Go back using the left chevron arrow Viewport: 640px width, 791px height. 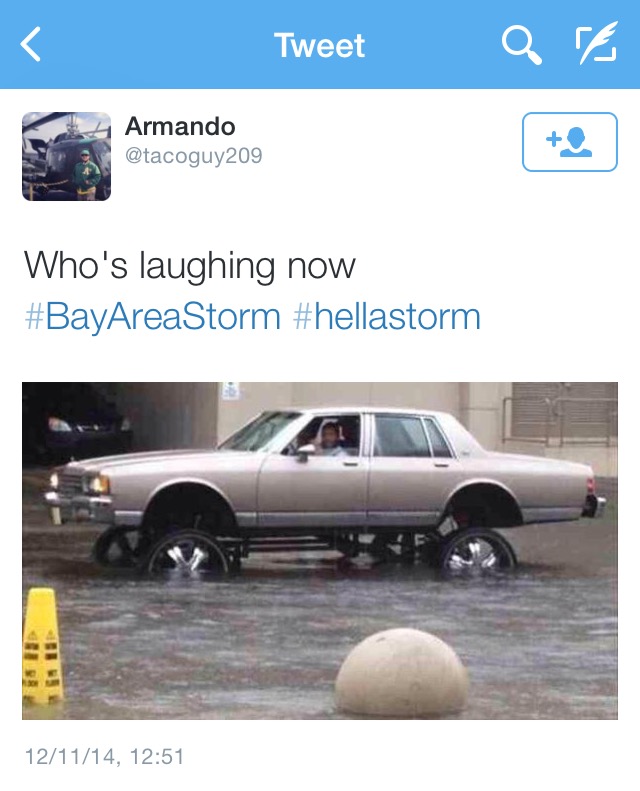[x=31, y=44]
